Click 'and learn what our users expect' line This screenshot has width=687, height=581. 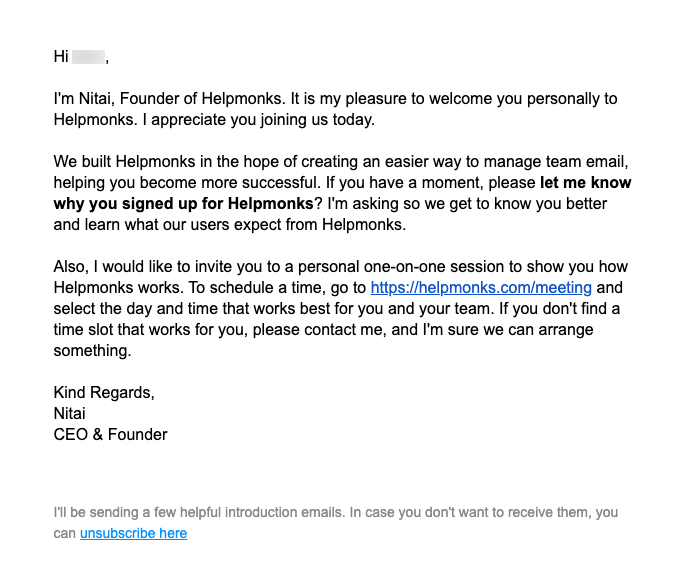tap(230, 225)
